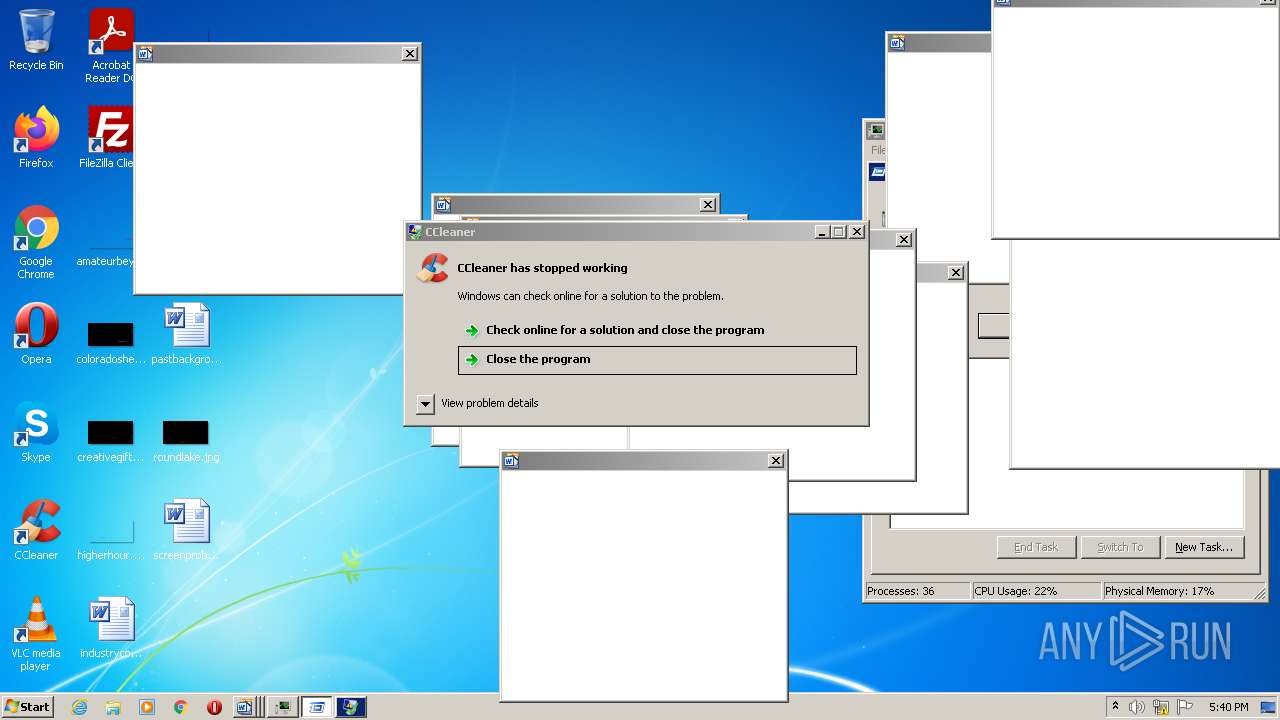
Task: Click the Opera taskbar icon
Action: (214, 707)
